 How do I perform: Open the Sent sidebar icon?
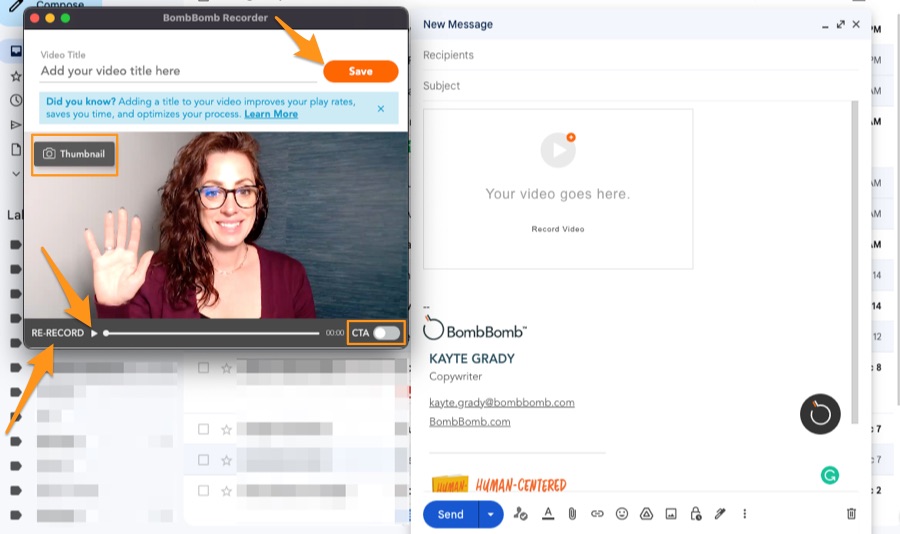point(16,125)
